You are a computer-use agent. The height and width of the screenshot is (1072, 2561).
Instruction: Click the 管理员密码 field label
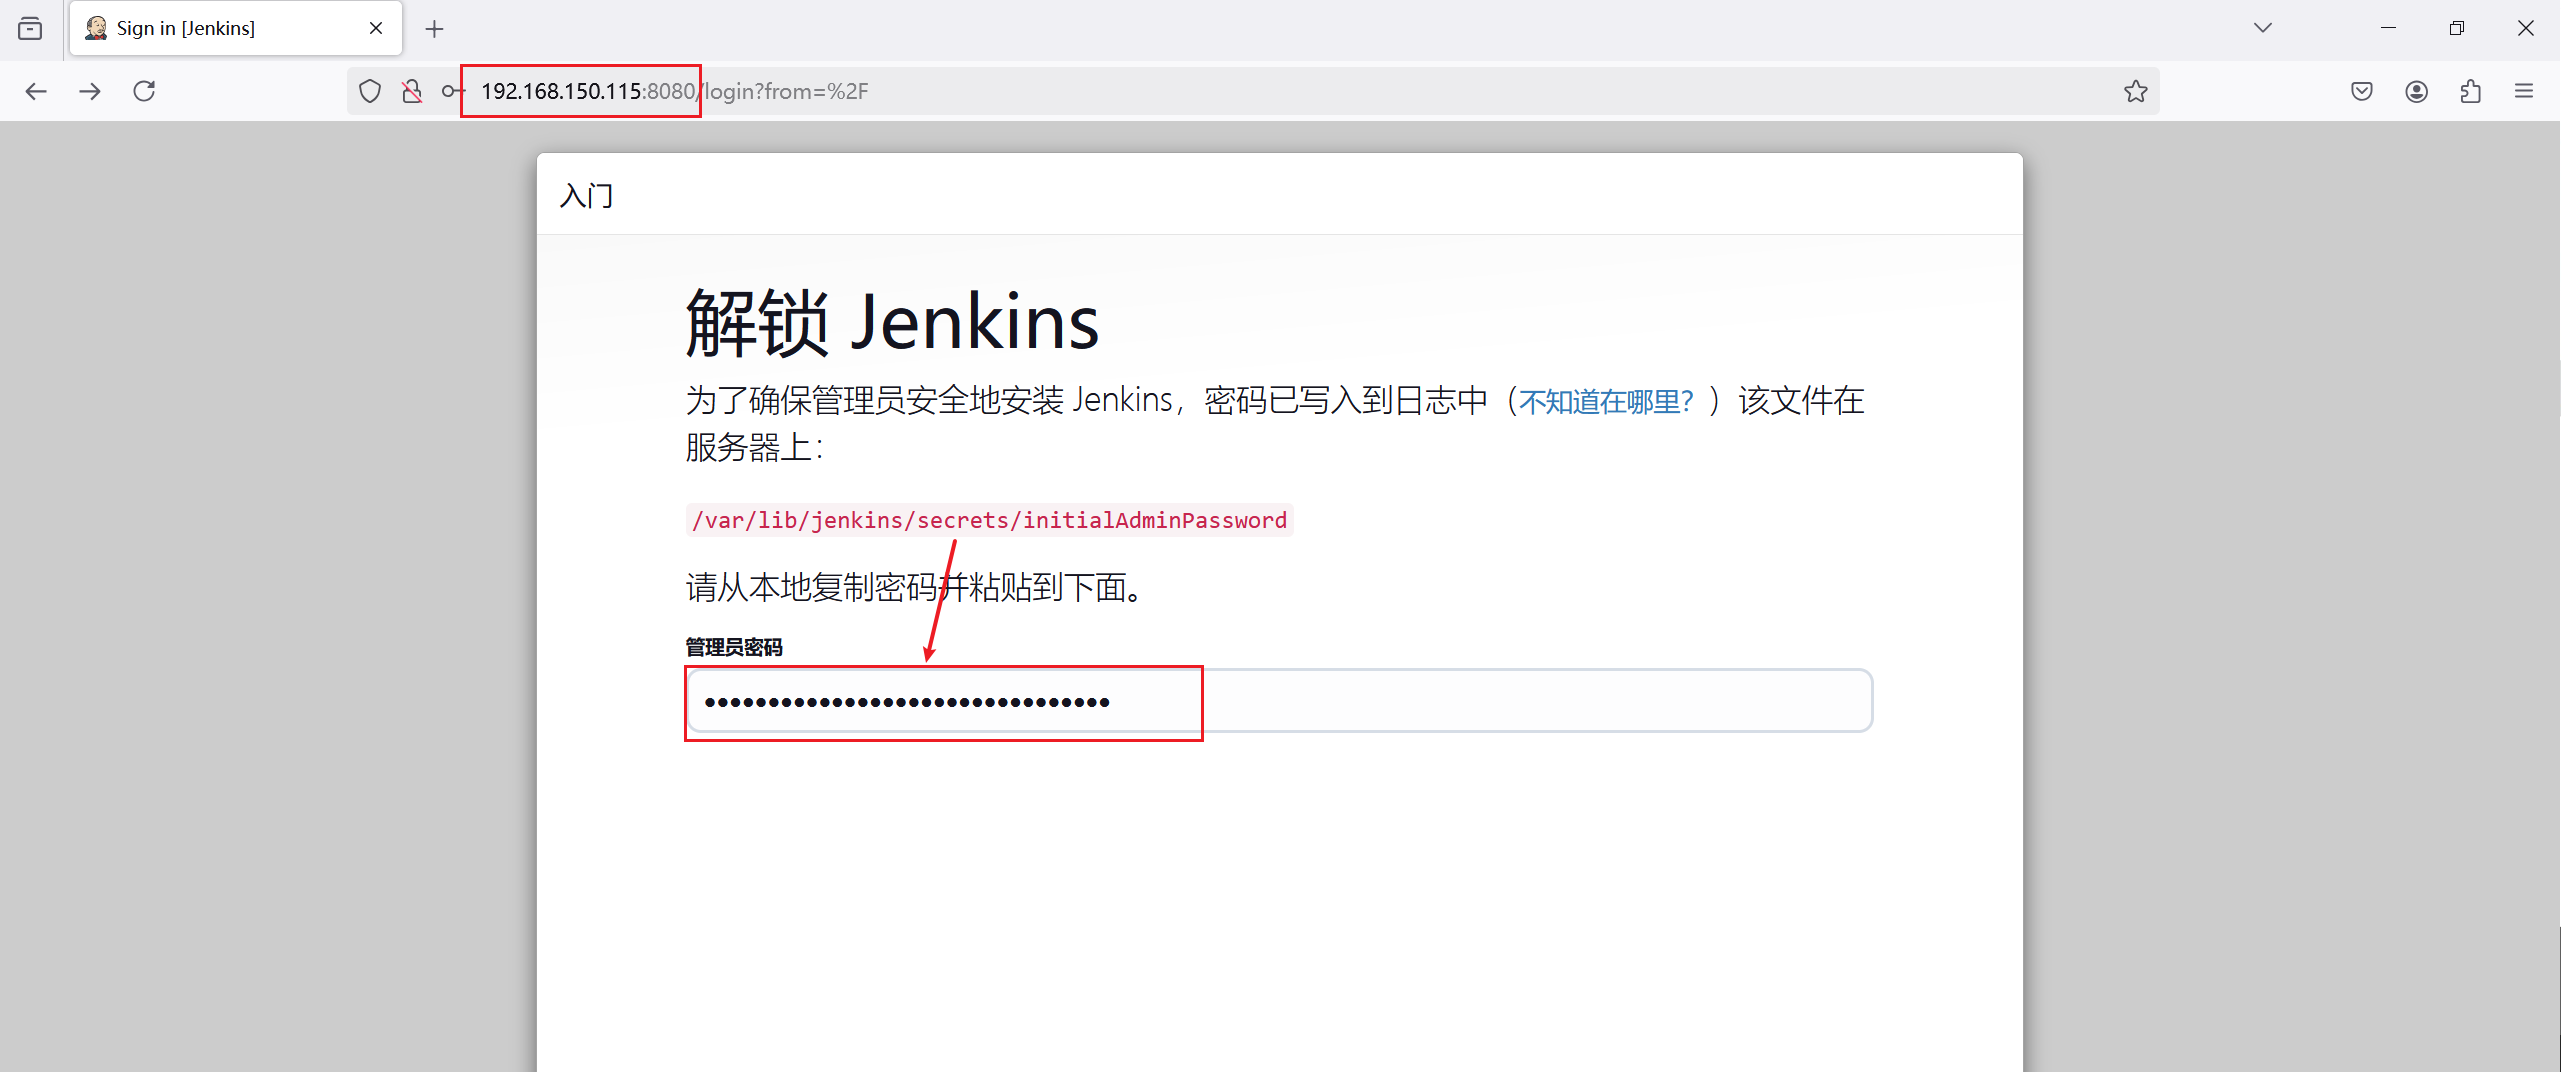(734, 647)
